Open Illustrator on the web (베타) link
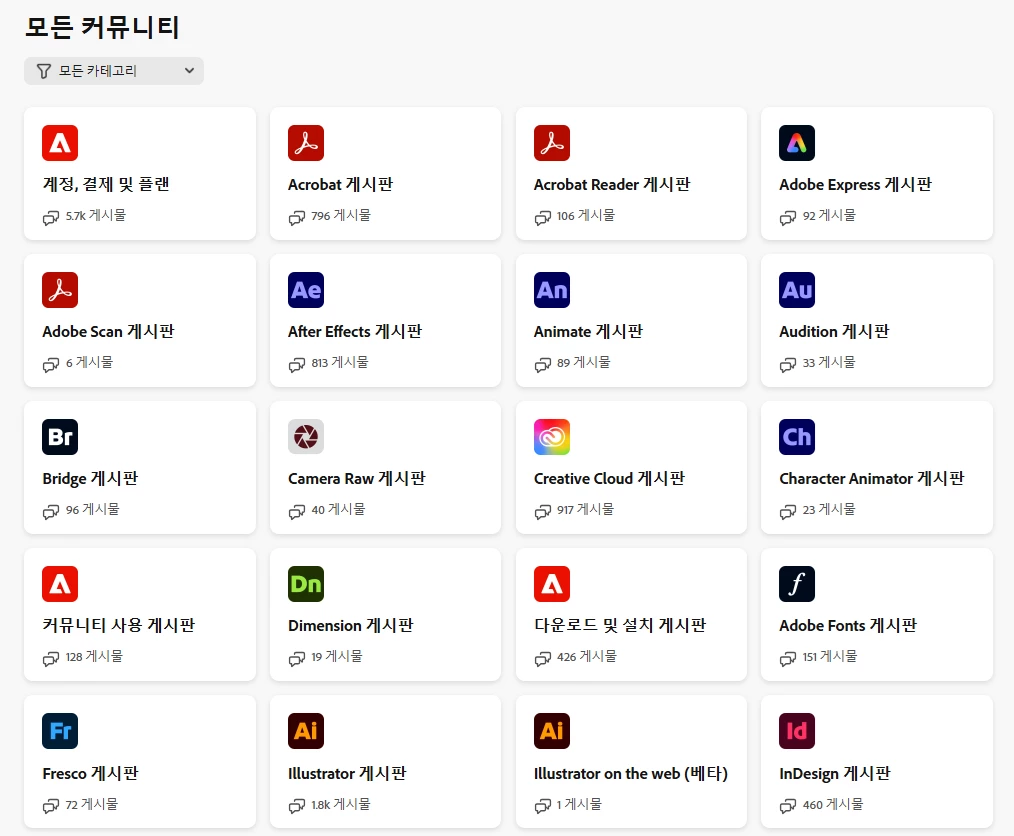The image size is (1014, 836). point(631,773)
